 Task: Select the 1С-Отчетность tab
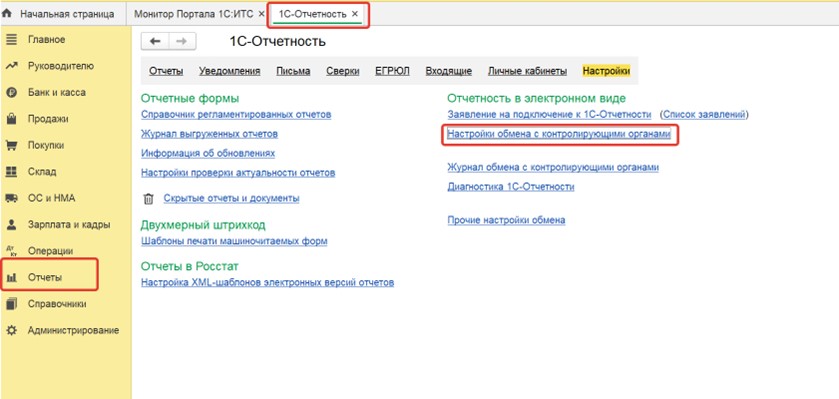pyautogui.click(x=312, y=14)
